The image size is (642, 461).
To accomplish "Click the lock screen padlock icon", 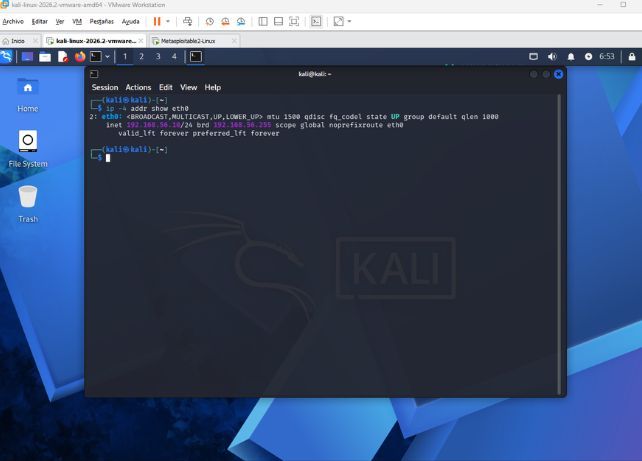I will 632,56.
